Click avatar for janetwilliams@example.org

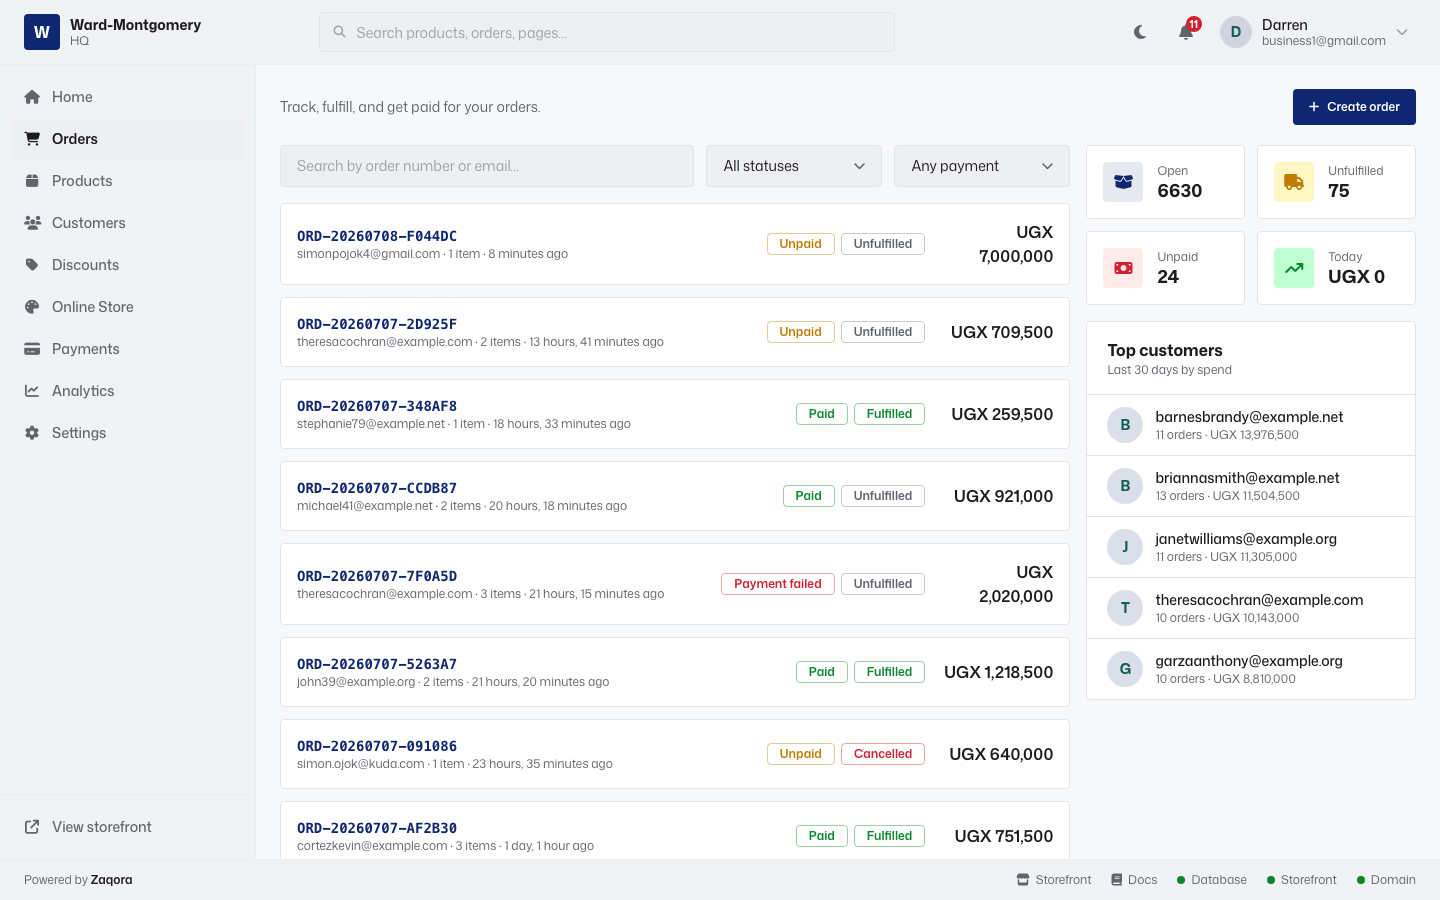pyautogui.click(x=1125, y=547)
